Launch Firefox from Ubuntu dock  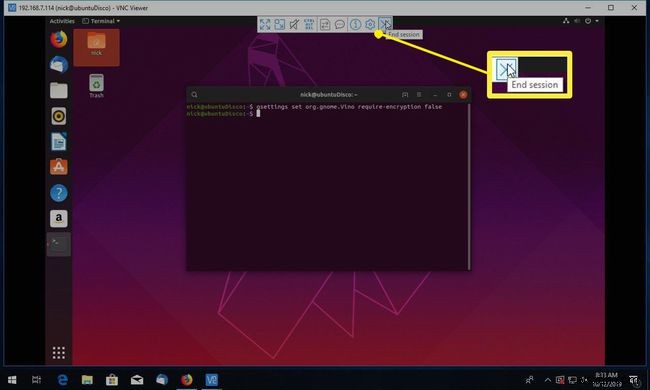tap(59, 39)
